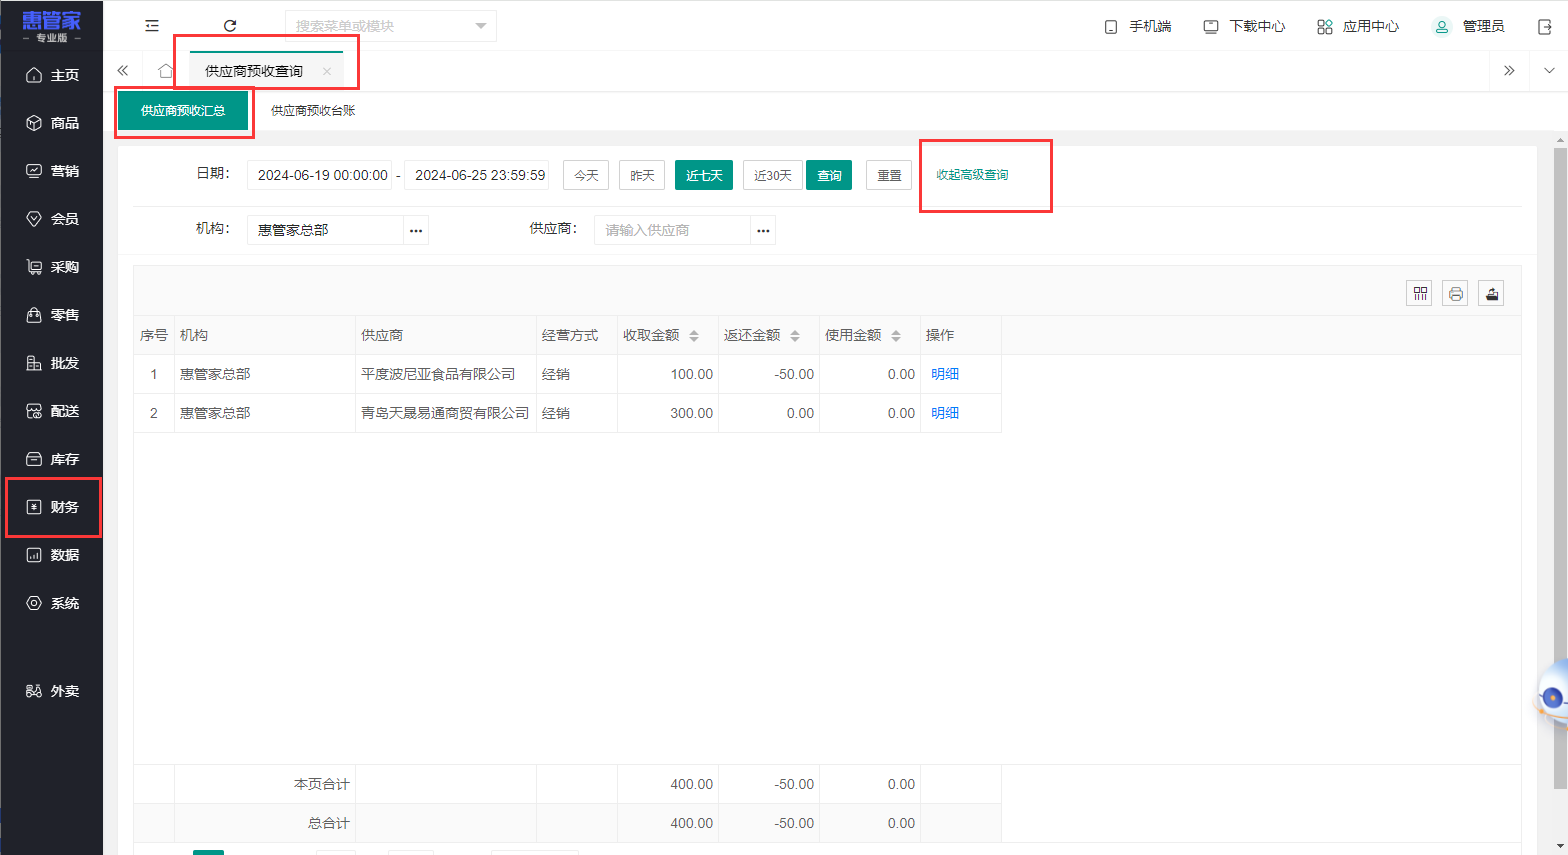Go to the home tab icon
The image size is (1568, 855).
165,71
